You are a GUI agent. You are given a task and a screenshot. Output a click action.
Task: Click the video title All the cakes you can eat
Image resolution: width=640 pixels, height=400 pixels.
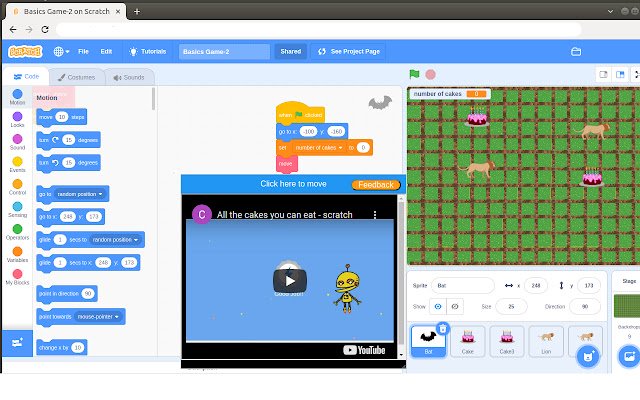coord(284,215)
